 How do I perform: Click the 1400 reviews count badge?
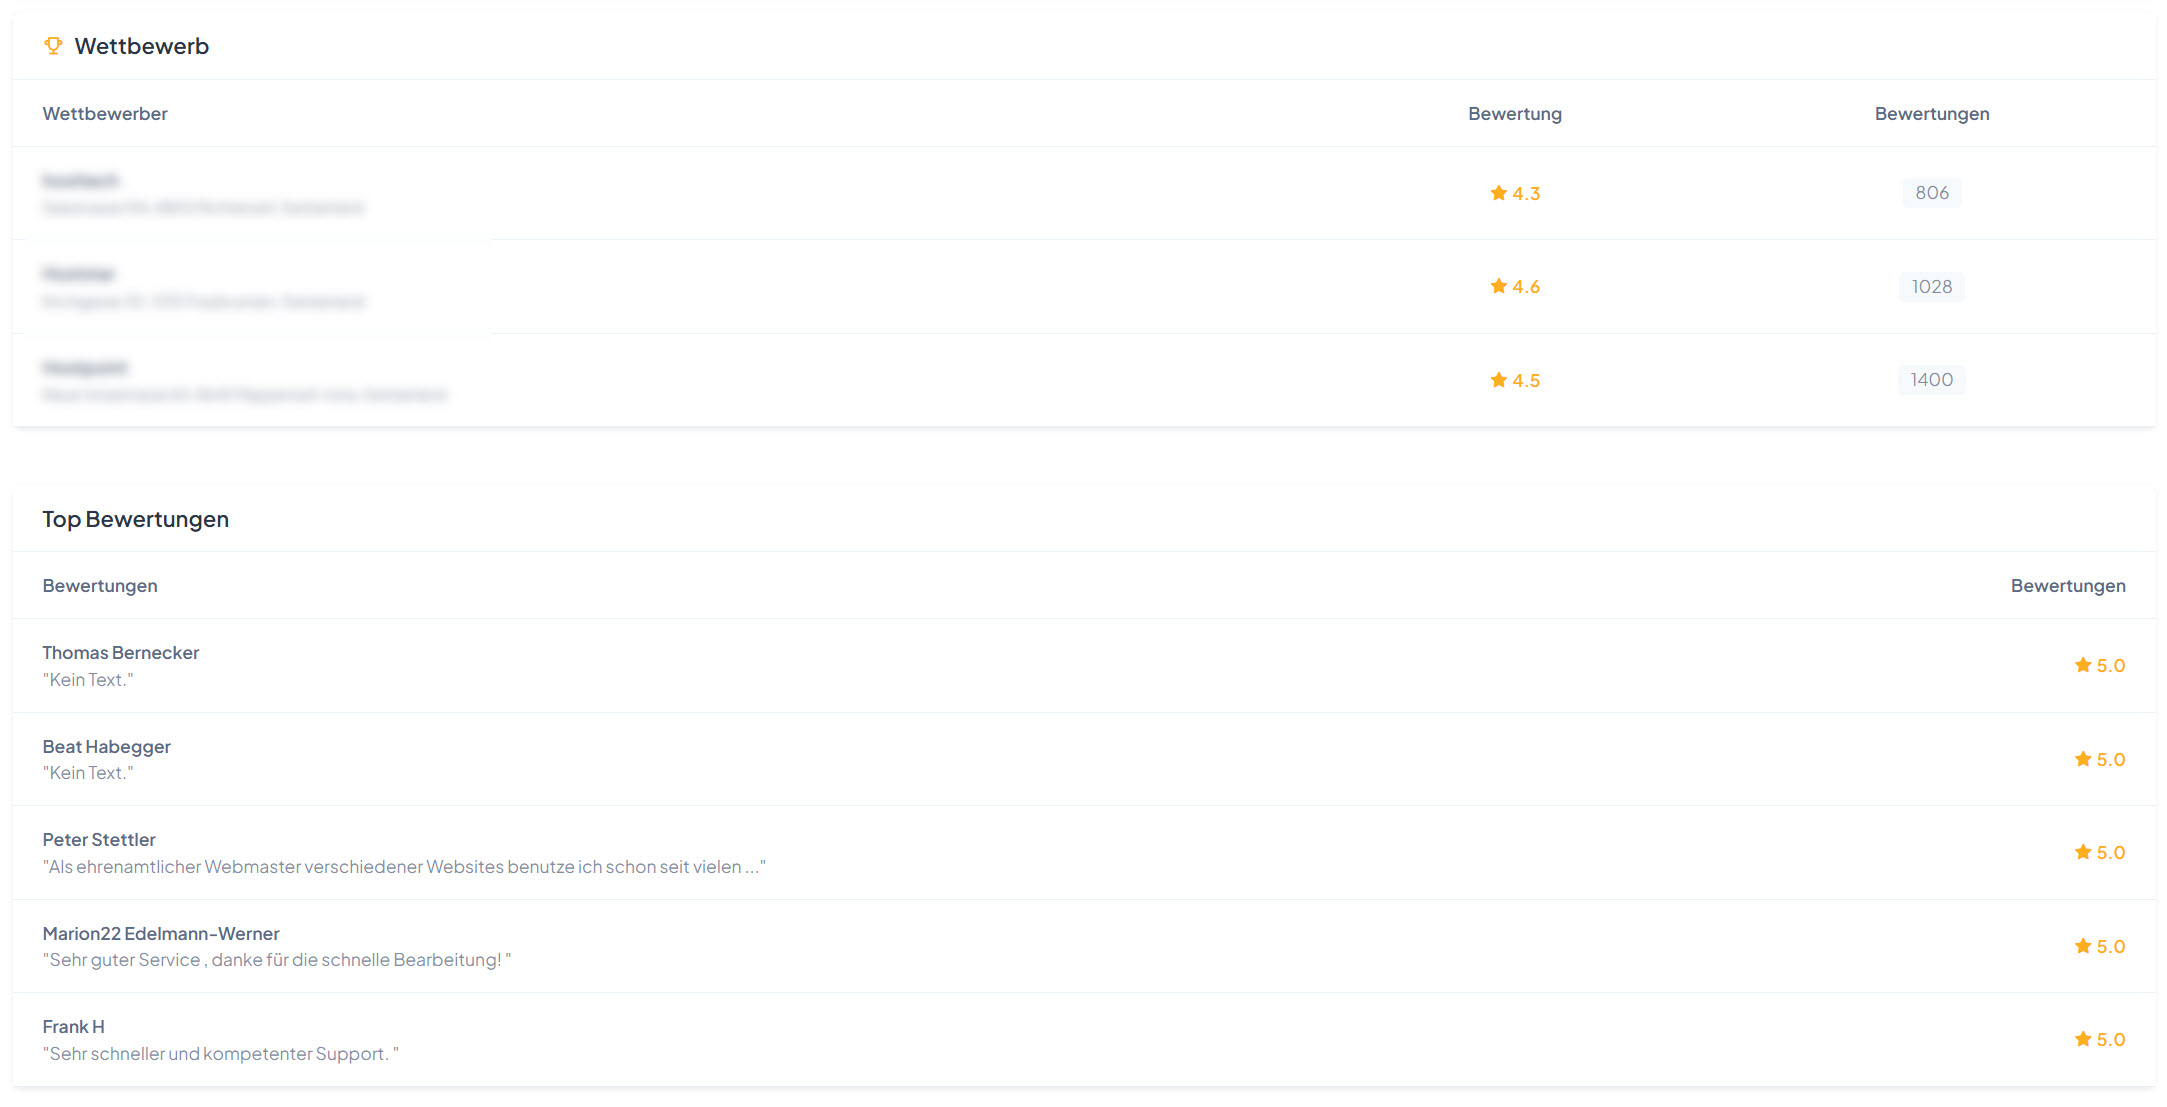[x=1931, y=380]
